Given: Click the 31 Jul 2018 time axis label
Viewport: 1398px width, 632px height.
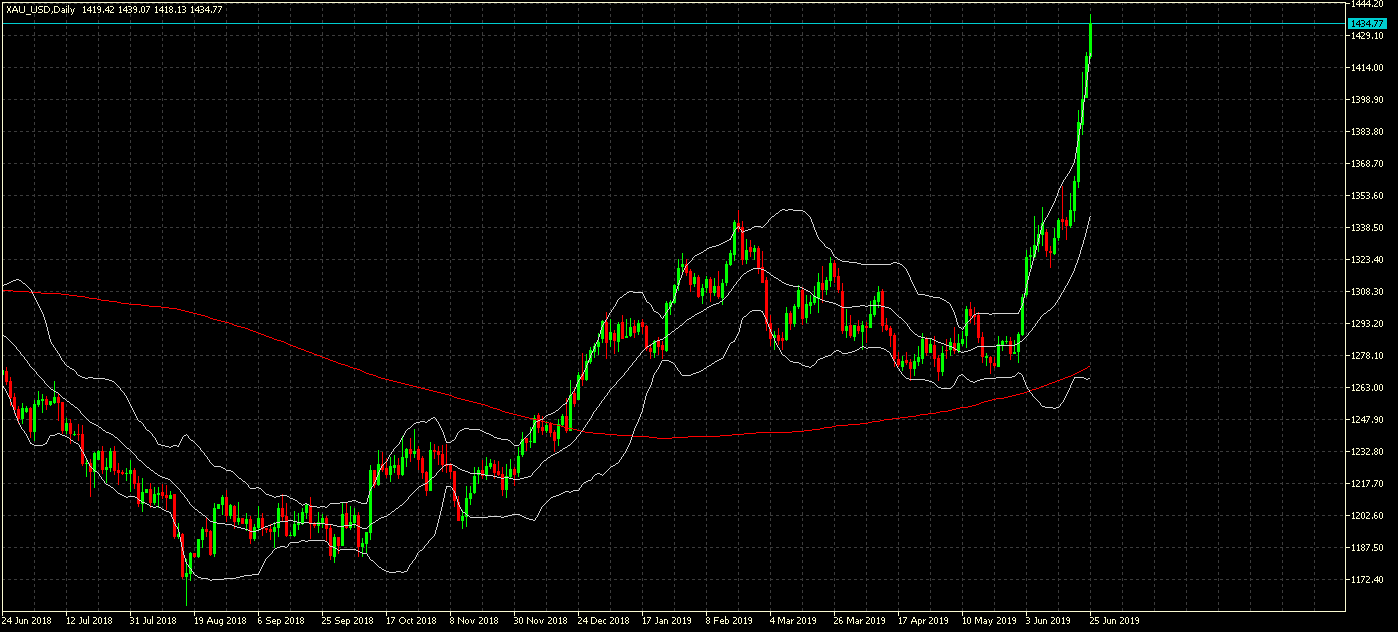Looking at the screenshot, I should [x=155, y=620].
